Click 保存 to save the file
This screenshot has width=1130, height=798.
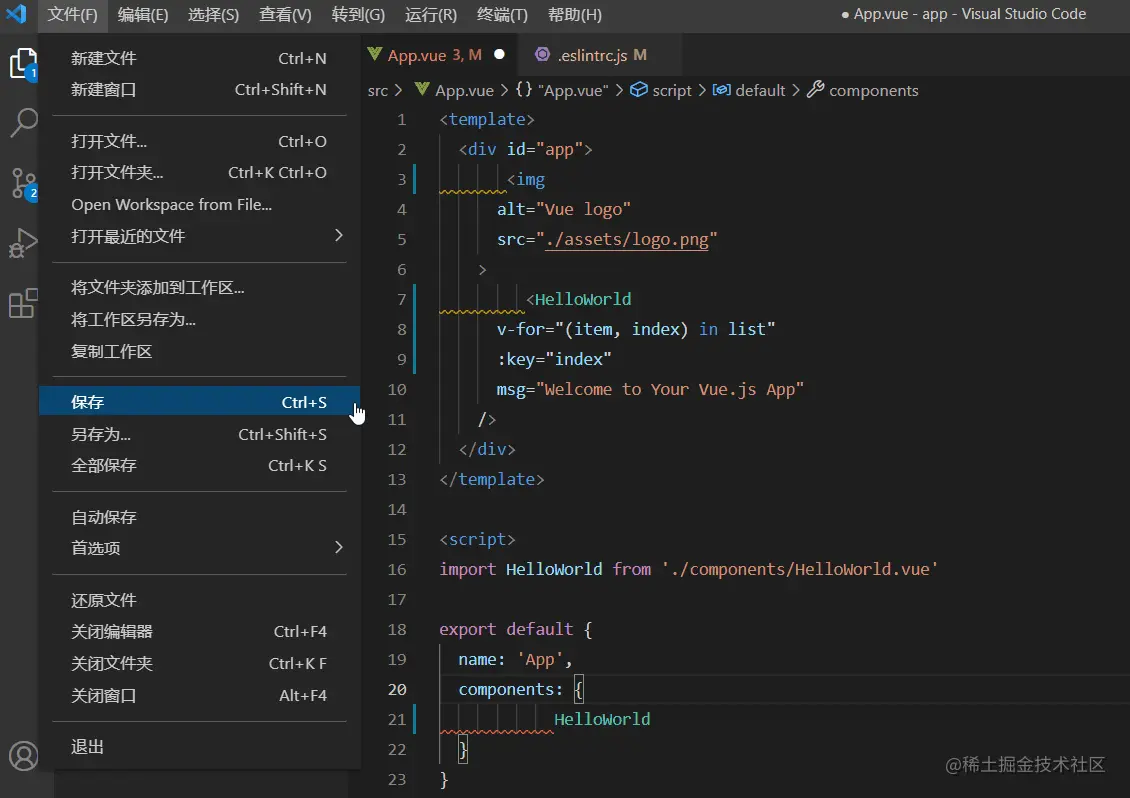pos(200,402)
